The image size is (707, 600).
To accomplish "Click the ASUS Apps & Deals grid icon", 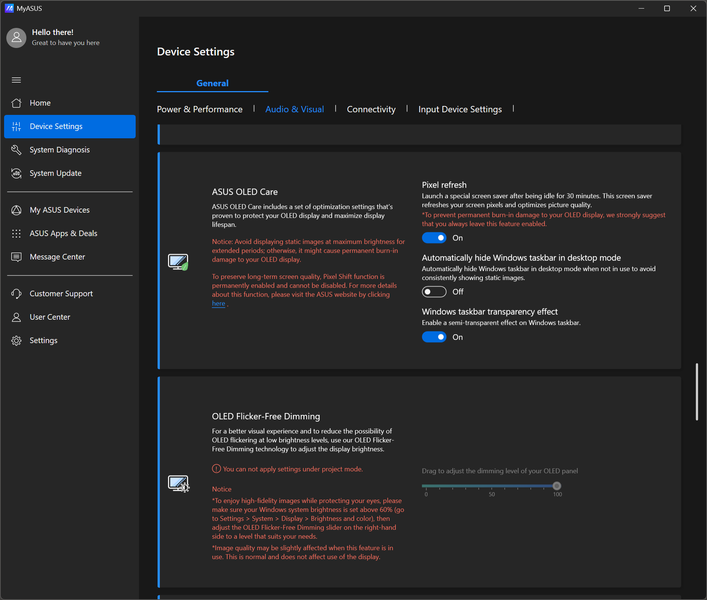I will click(16, 233).
